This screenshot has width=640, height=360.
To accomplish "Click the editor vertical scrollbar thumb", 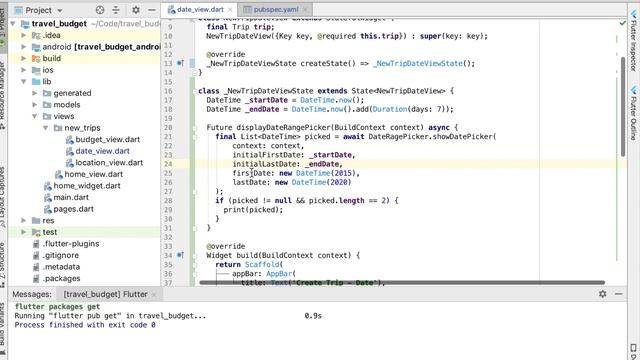I will pos(623,106).
